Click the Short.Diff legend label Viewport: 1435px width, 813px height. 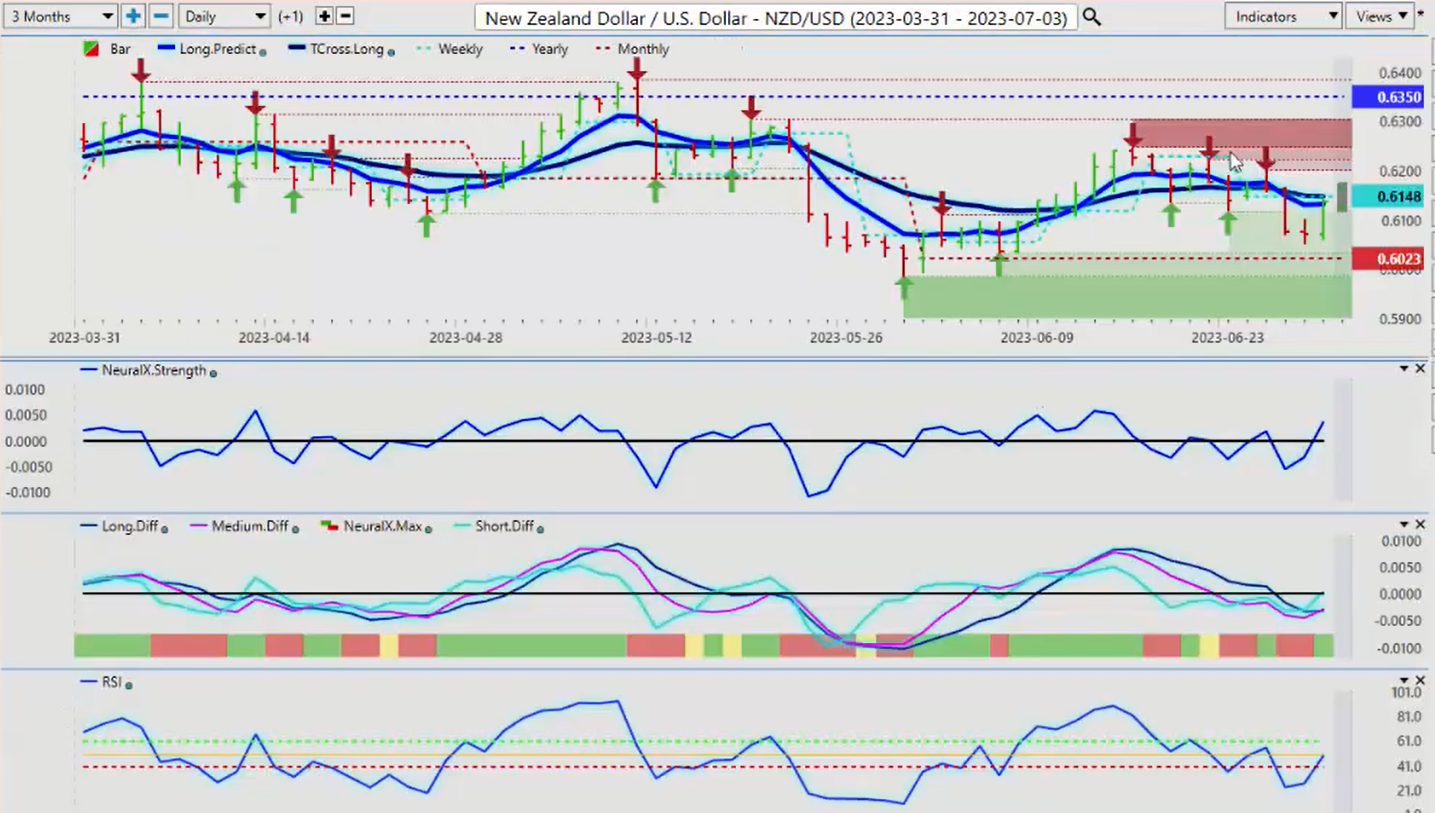click(505, 526)
